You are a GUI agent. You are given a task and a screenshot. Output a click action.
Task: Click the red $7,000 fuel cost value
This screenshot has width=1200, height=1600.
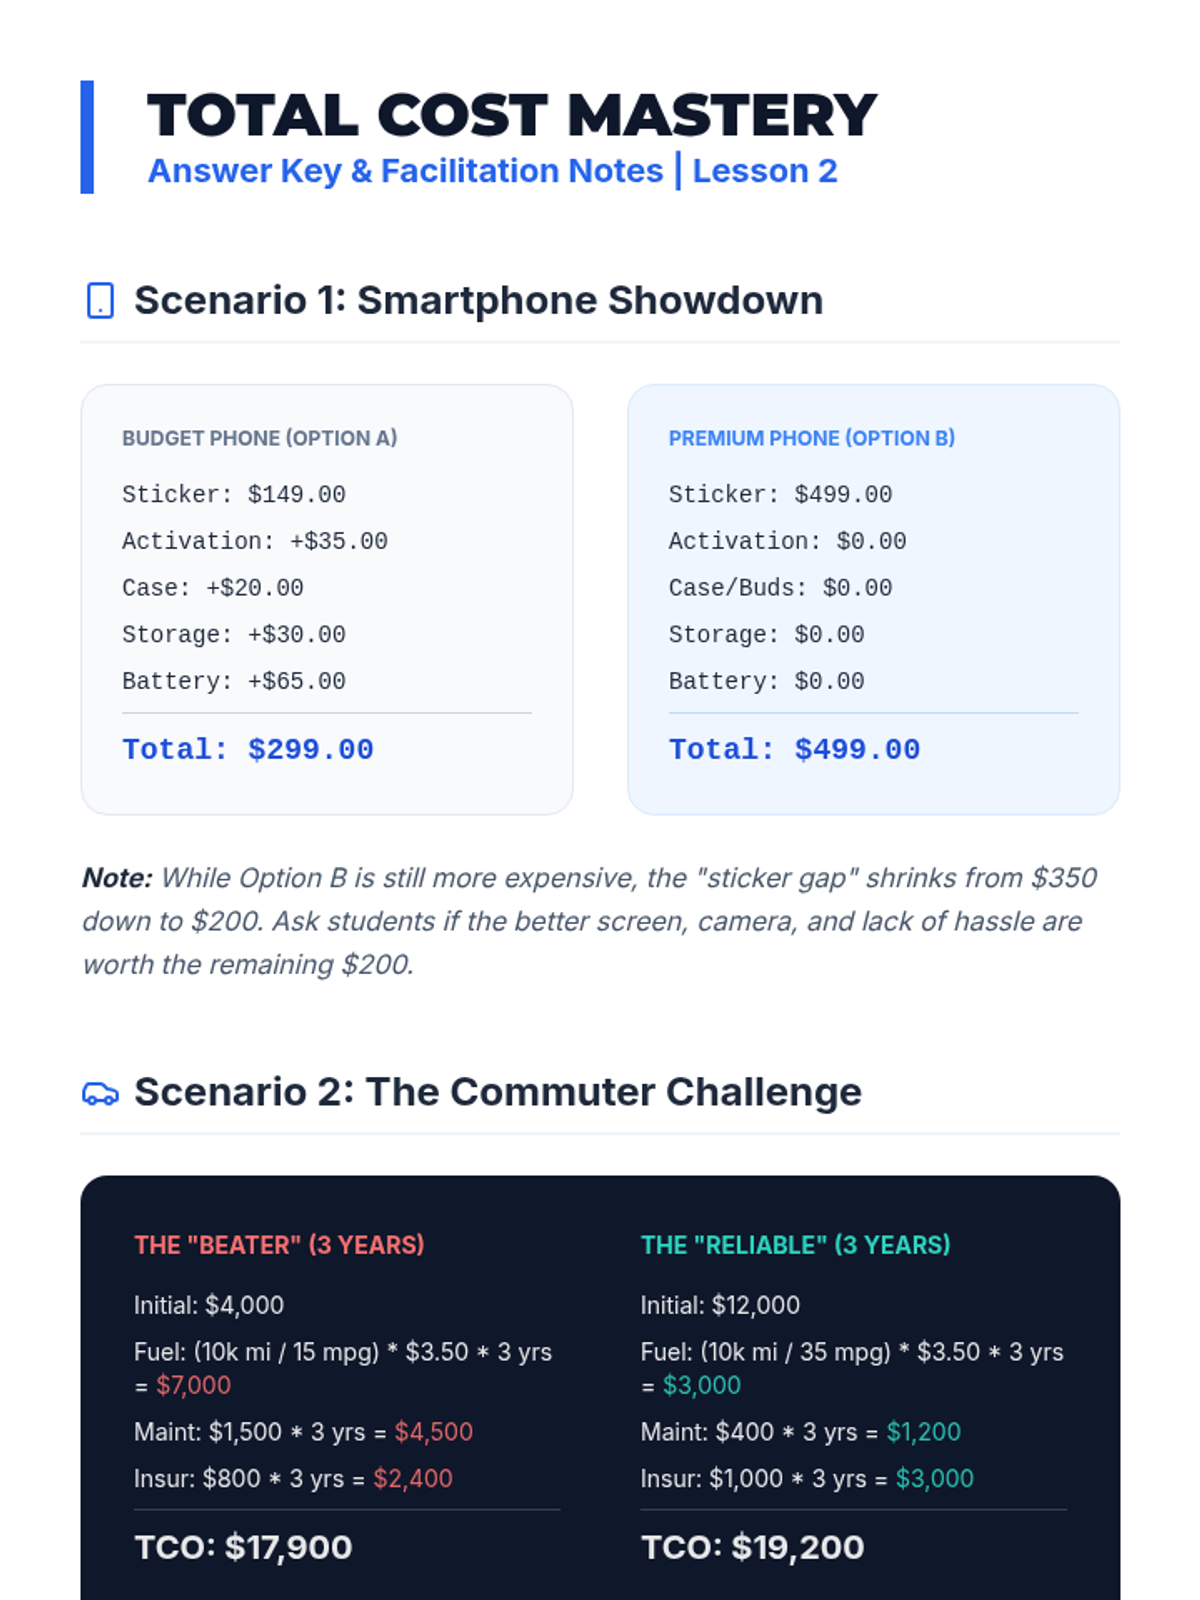[x=194, y=1385]
